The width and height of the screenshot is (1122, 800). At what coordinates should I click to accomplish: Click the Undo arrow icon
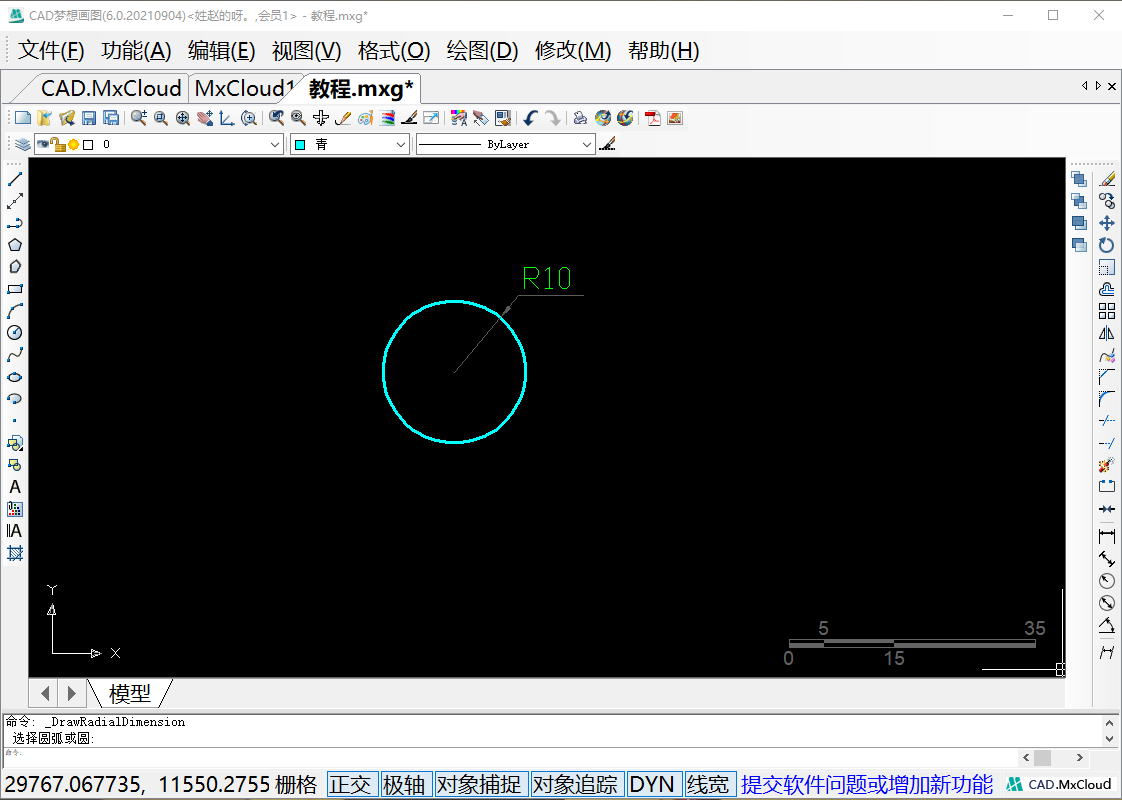click(530, 118)
